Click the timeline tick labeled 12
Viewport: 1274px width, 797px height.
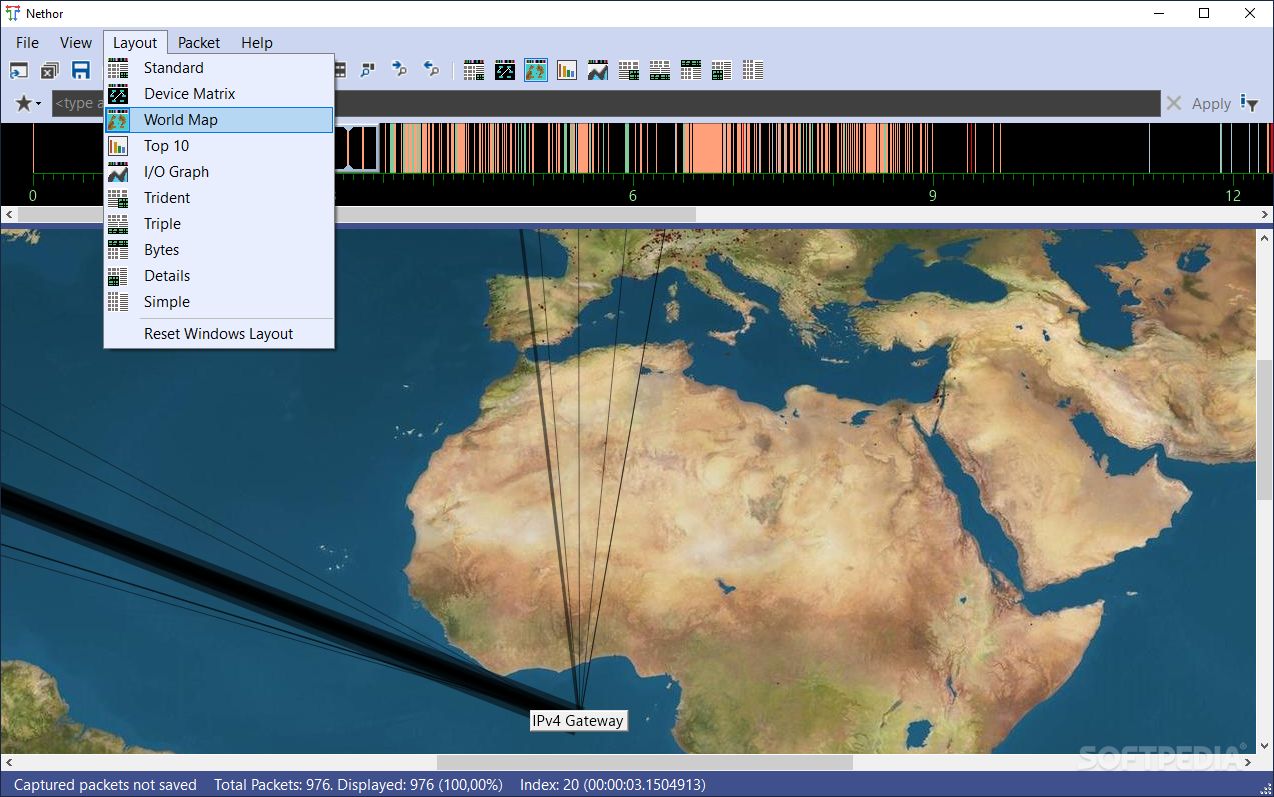(x=1233, y=196)
